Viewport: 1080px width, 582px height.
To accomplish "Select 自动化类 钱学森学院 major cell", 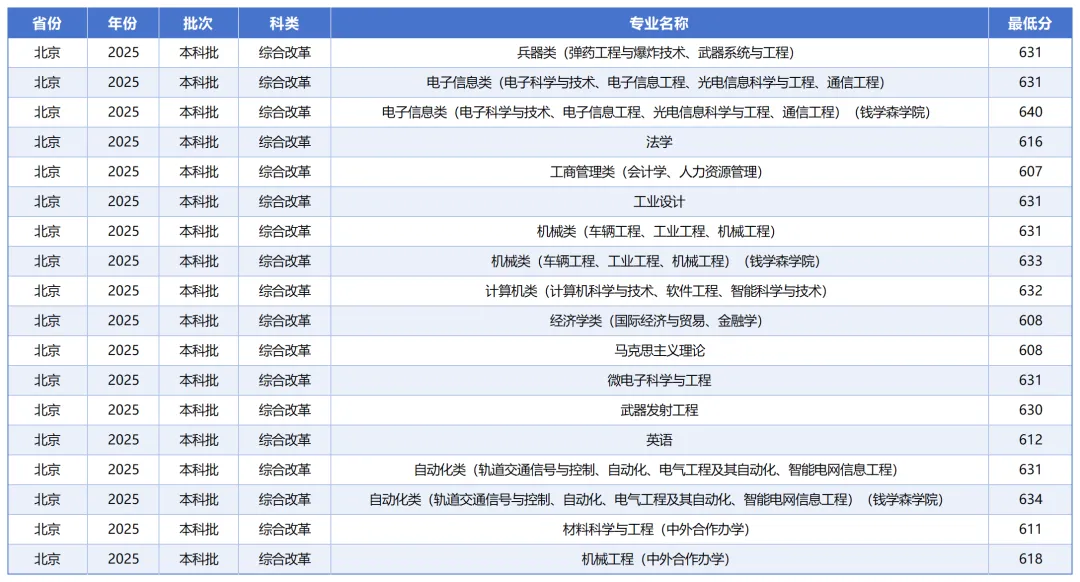I will pos(659,499).
